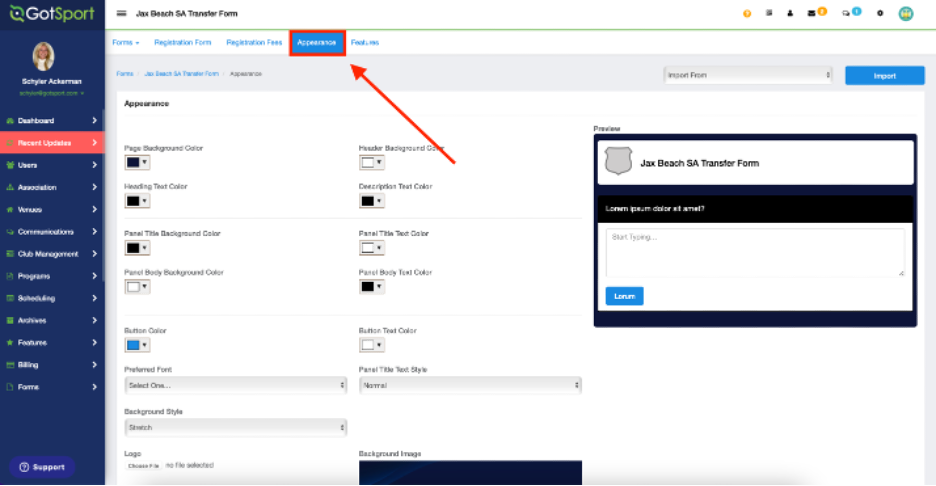The width and height of the screenshot is (936, 486).
Task: Open the chat messages icon
Action: pos(846,13)
